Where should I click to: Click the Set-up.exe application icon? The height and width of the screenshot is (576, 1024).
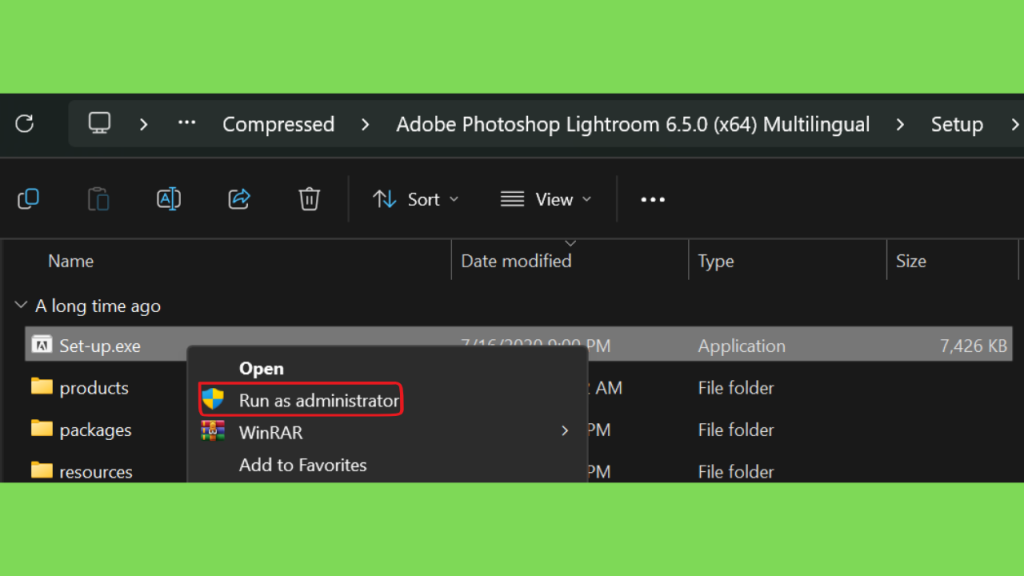42,344
